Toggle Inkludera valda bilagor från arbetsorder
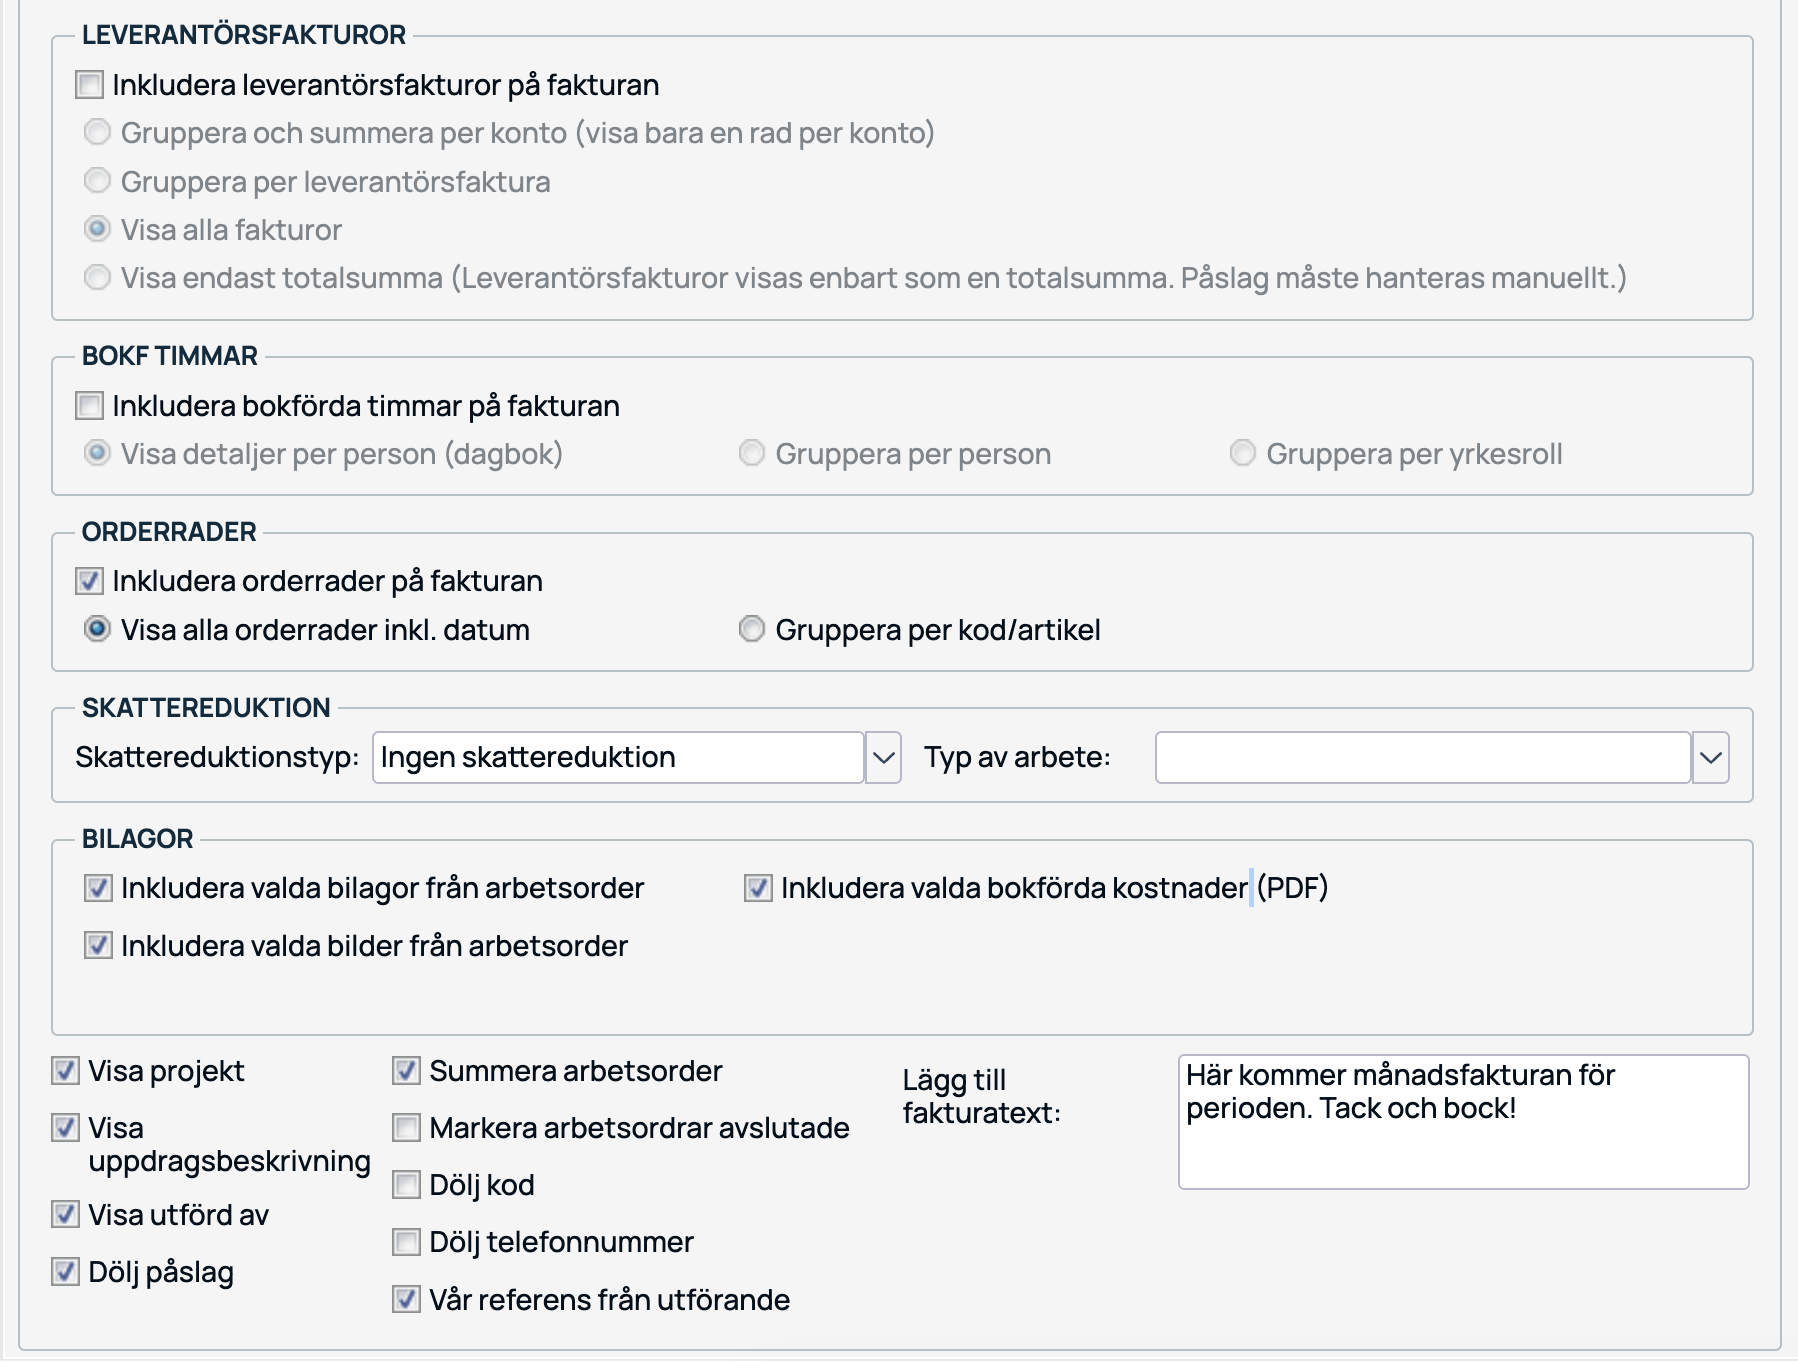Viewport: 1798px width, 1362px height. click(x=98, y=888)
